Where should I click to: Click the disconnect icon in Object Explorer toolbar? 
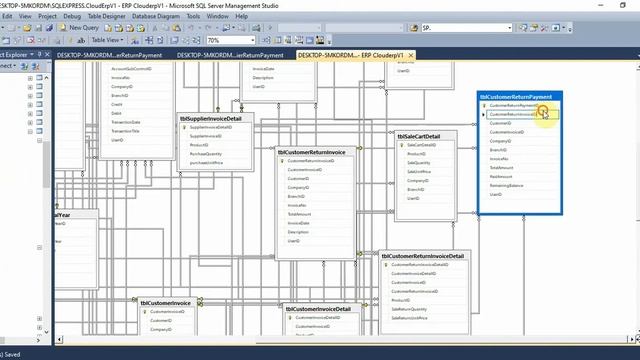pyautogui.click(x=36, y=66)
